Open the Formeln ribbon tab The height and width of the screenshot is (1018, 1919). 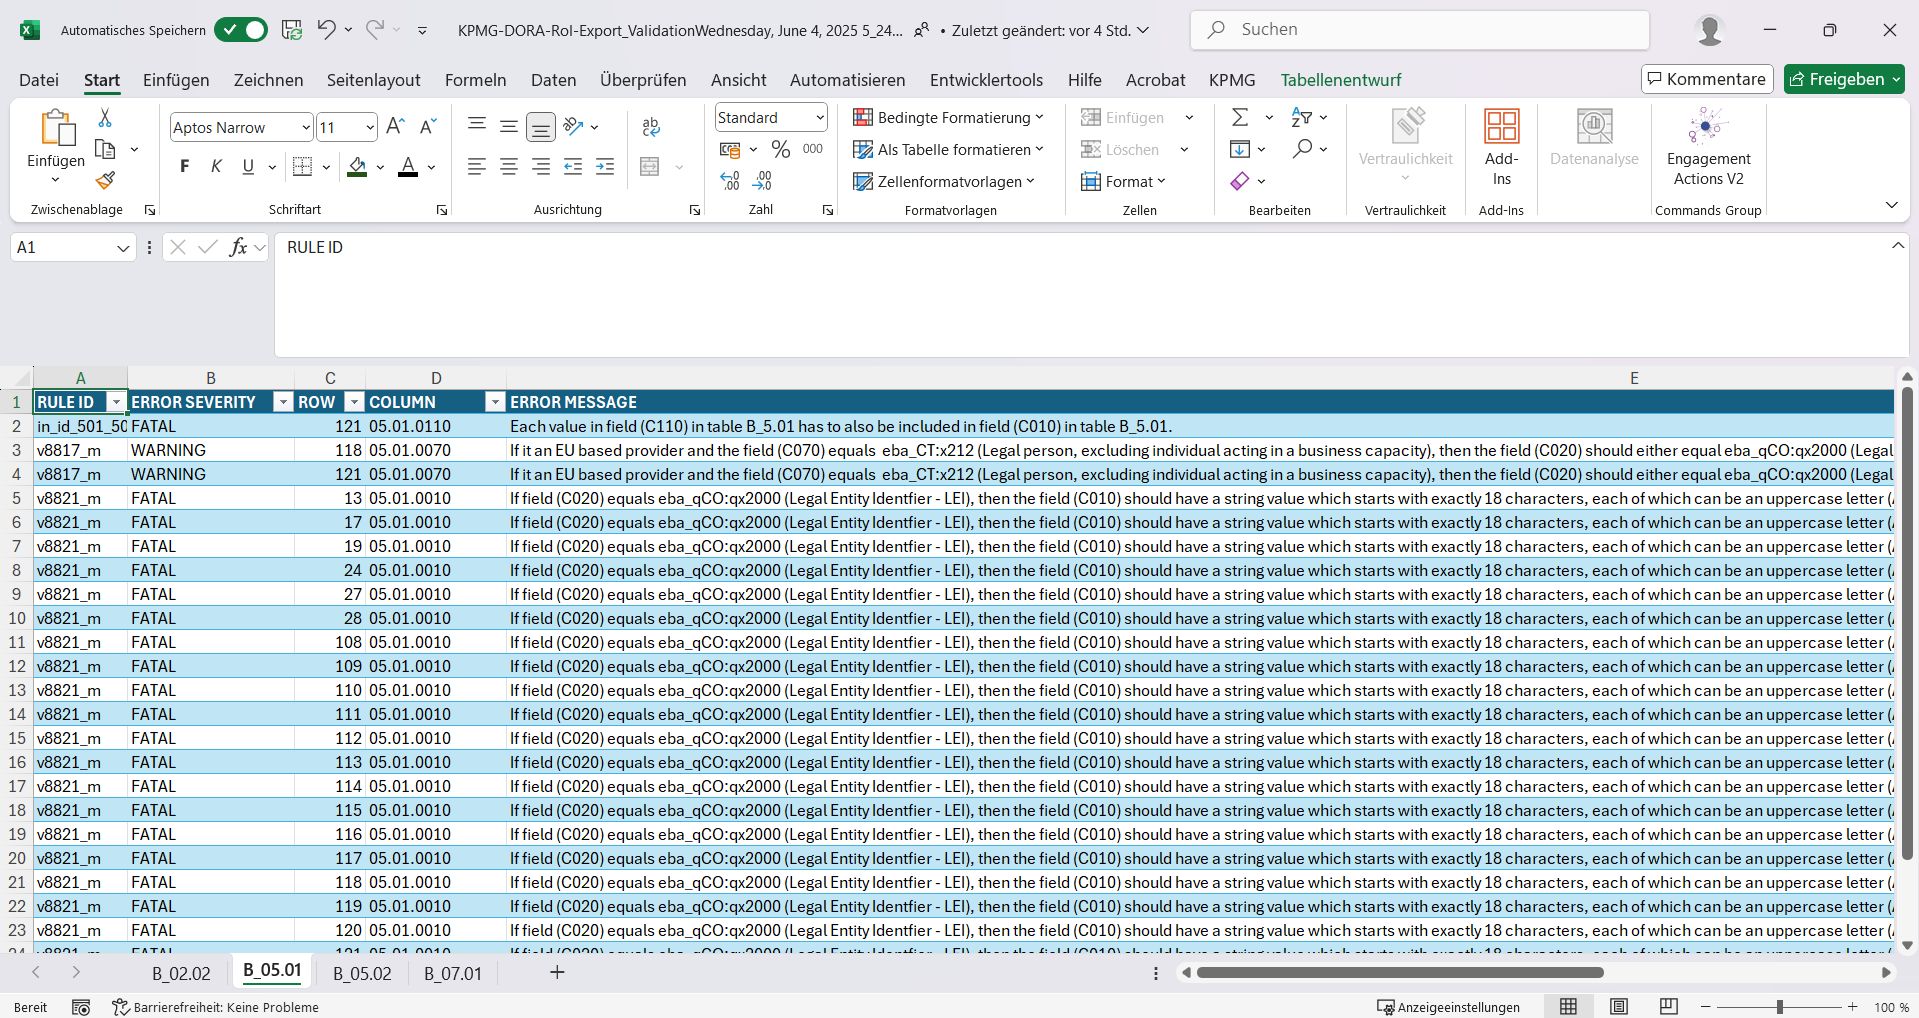pyautogui.click(x=475, y=80)
